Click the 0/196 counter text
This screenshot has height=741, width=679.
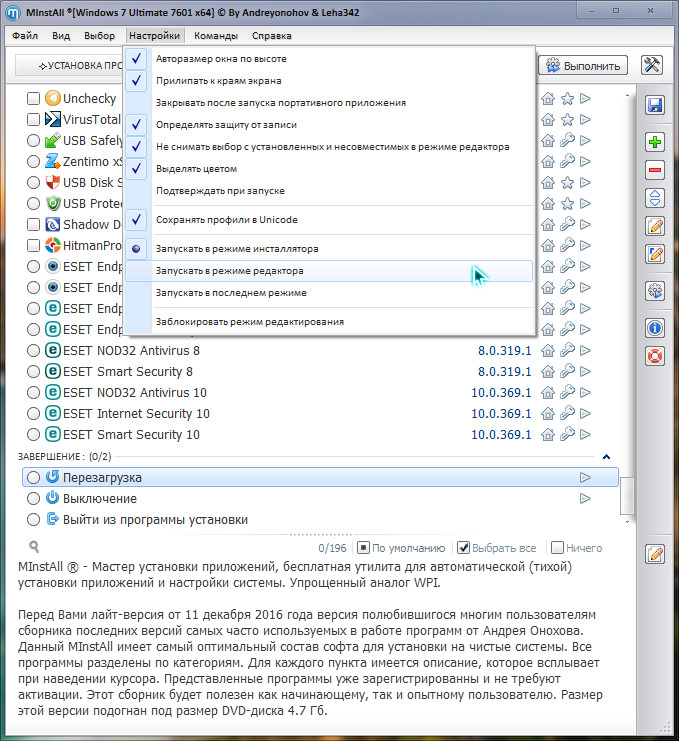[x=332, y=548]
